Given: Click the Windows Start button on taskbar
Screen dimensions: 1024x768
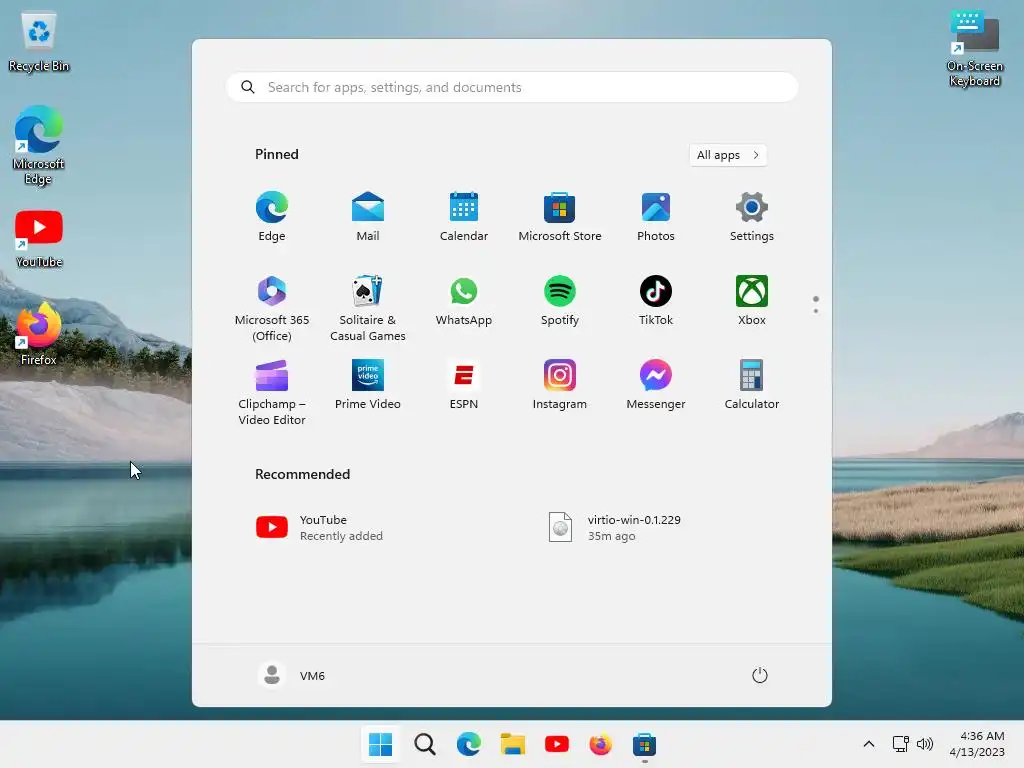Looking at the screenshot, I should tap(381, 744).
